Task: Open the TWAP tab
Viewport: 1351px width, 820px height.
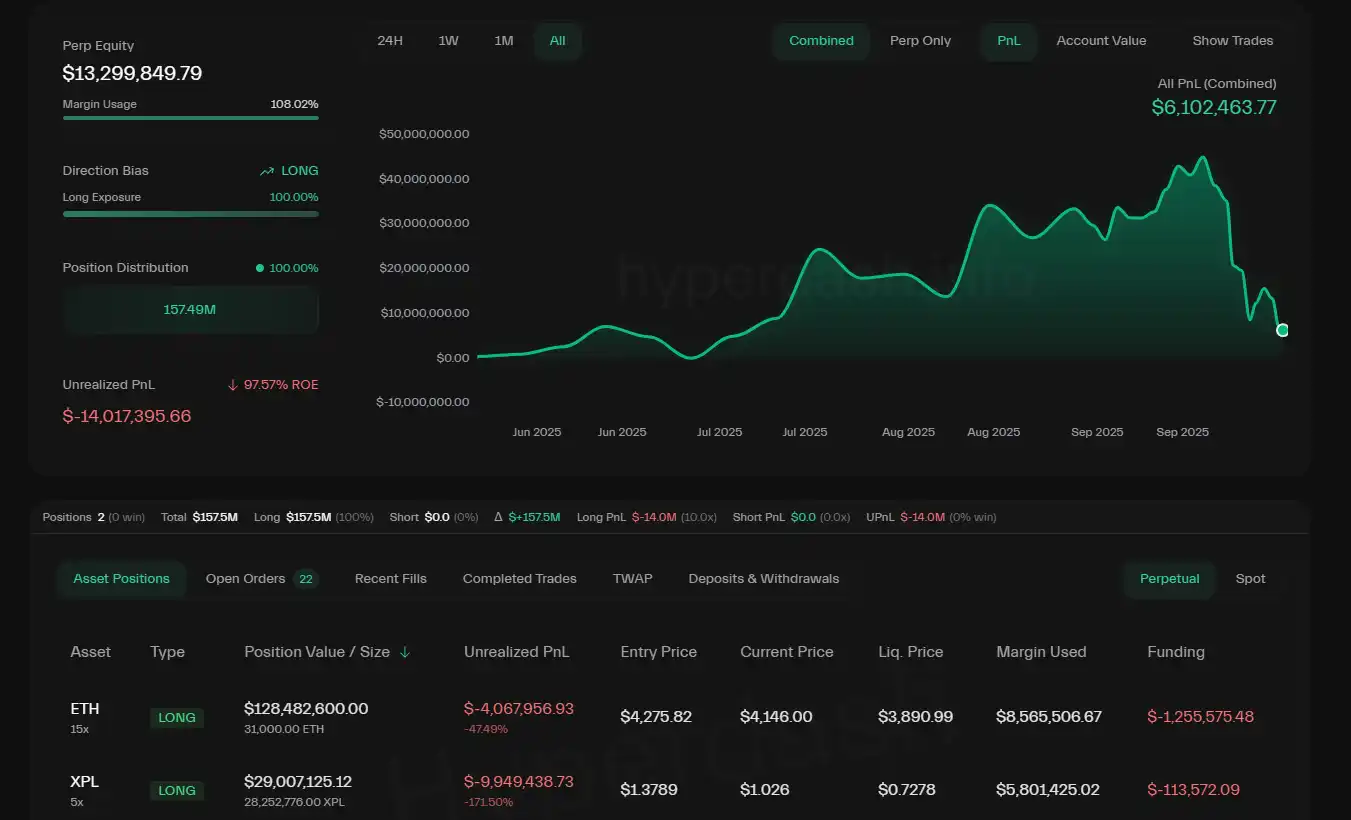Action: point(632,578)
